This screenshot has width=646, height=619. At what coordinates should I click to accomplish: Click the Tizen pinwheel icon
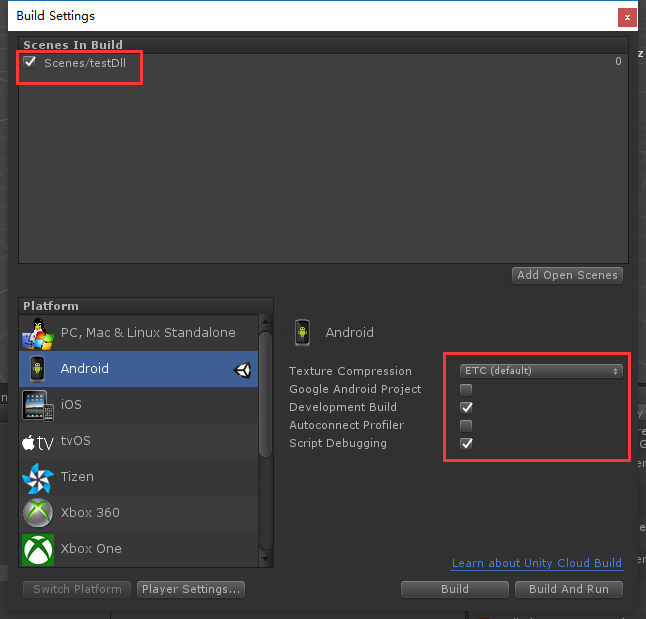click(x=37, y=478)
